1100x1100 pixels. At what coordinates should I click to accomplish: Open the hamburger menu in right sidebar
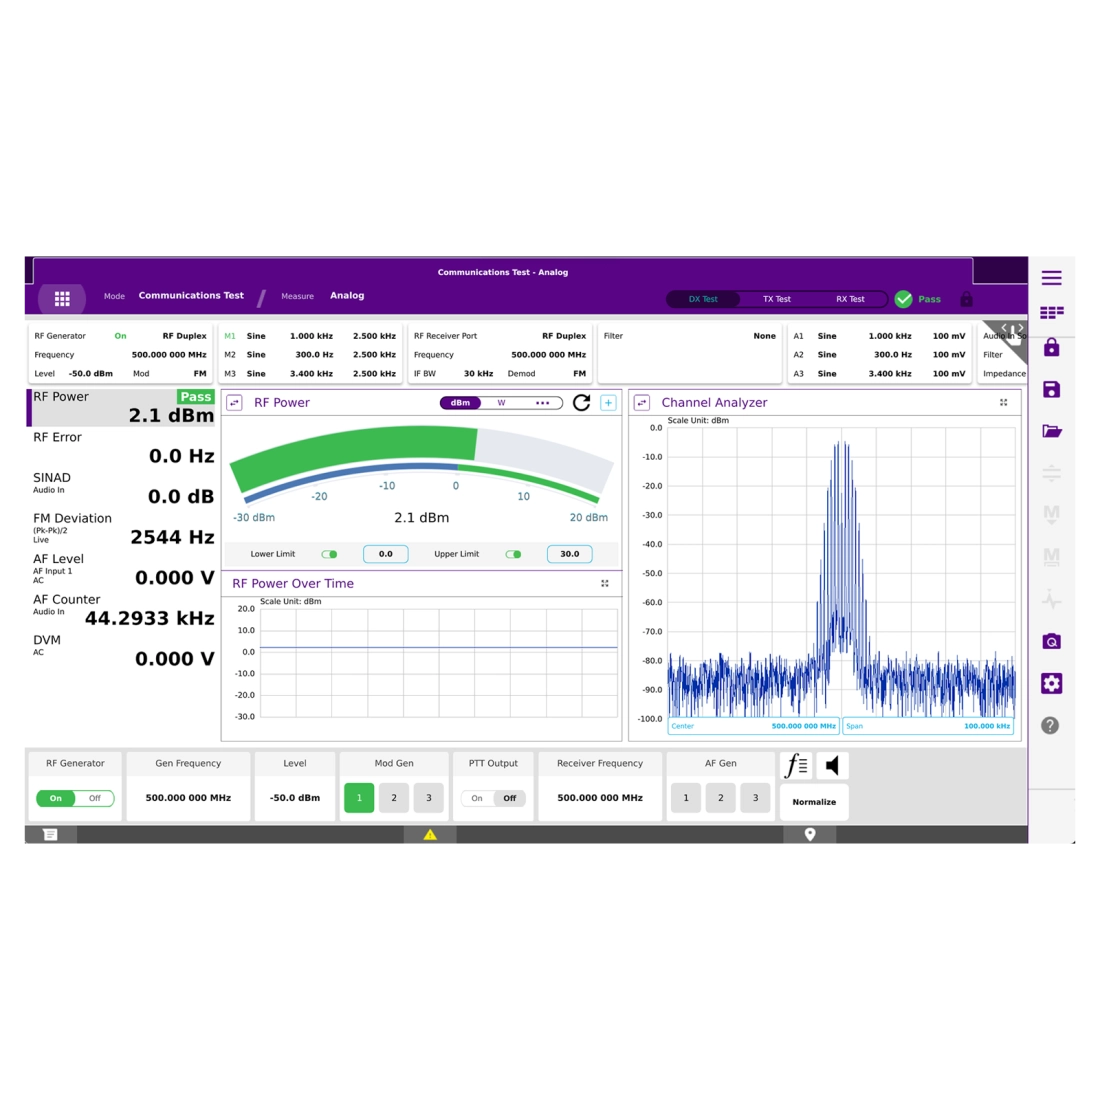tap(1051, 278)
